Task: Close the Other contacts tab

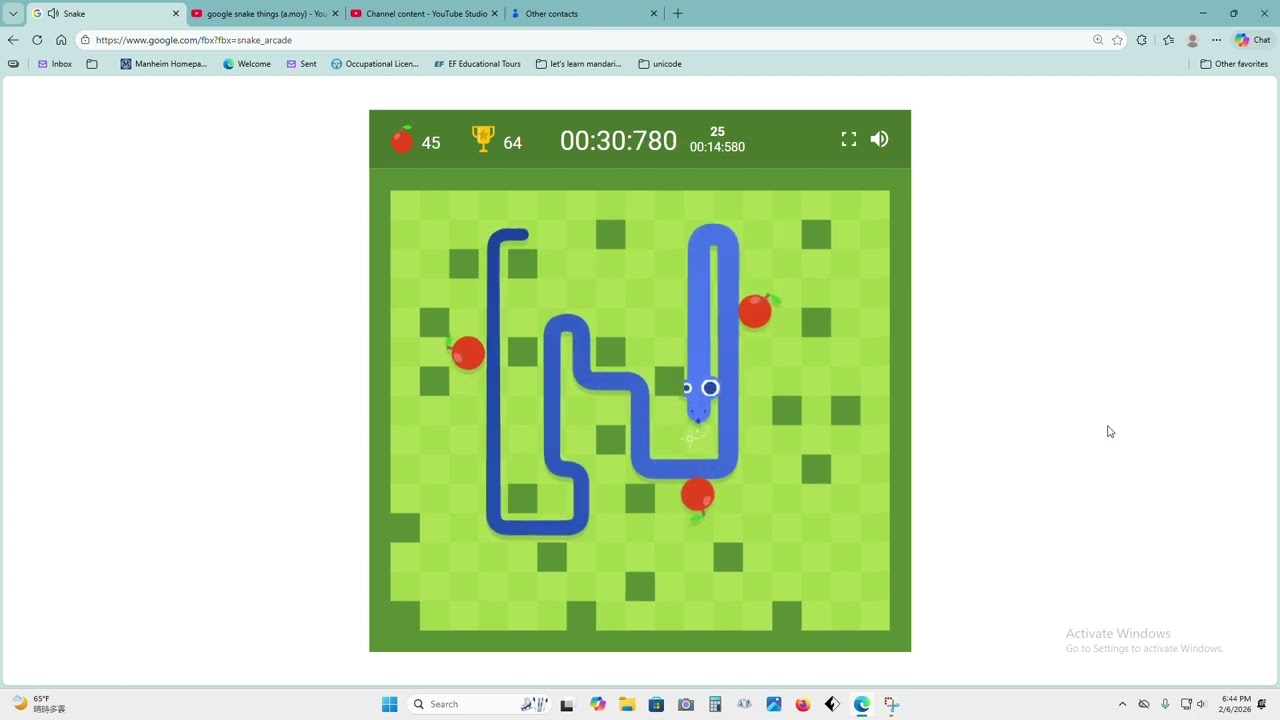Action: click(654, 14)
